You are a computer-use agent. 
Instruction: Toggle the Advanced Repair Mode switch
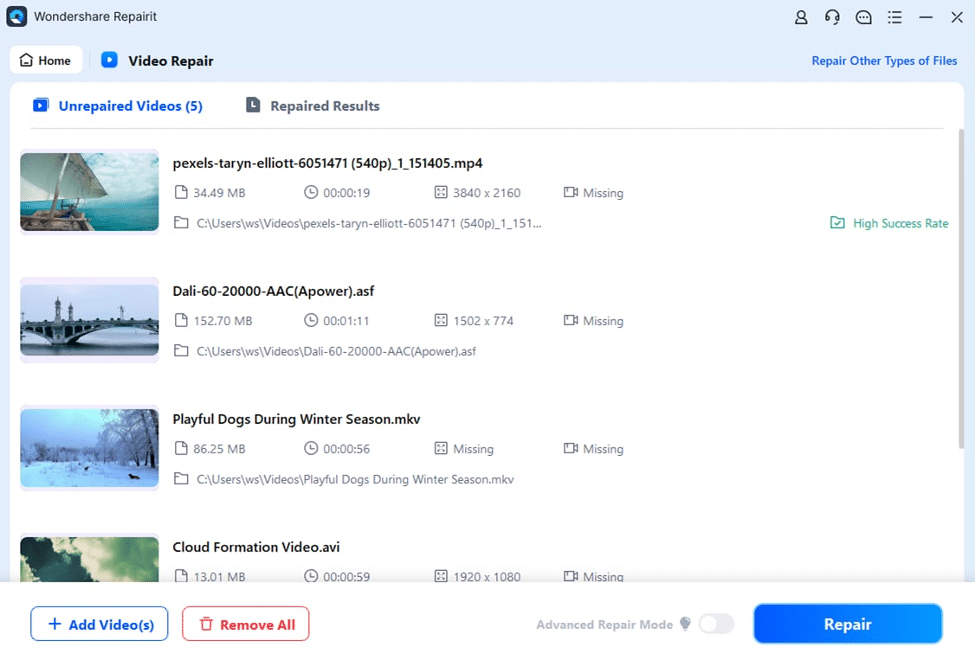(716, 624)
